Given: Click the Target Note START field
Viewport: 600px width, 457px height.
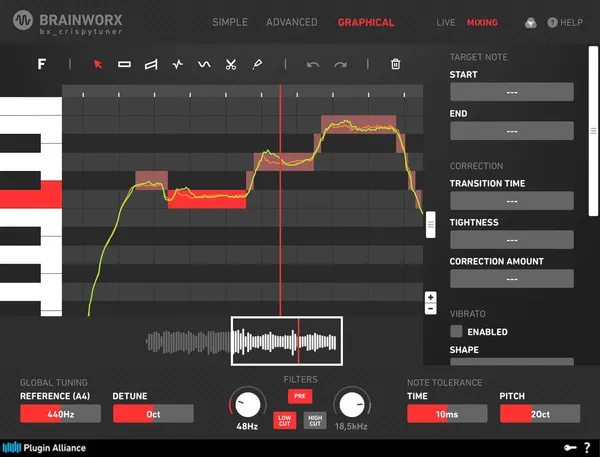Looking at the screenshot, I should [512, 92].
